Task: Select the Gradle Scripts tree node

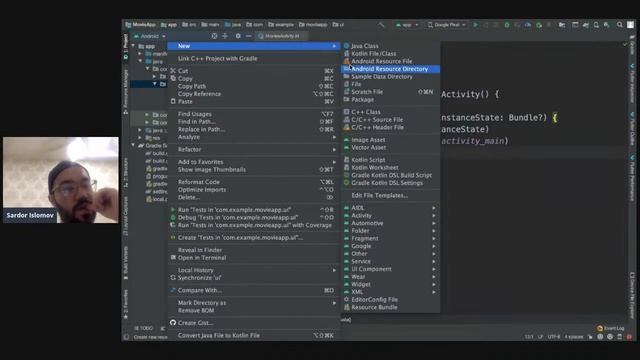Action: point(153,146)
